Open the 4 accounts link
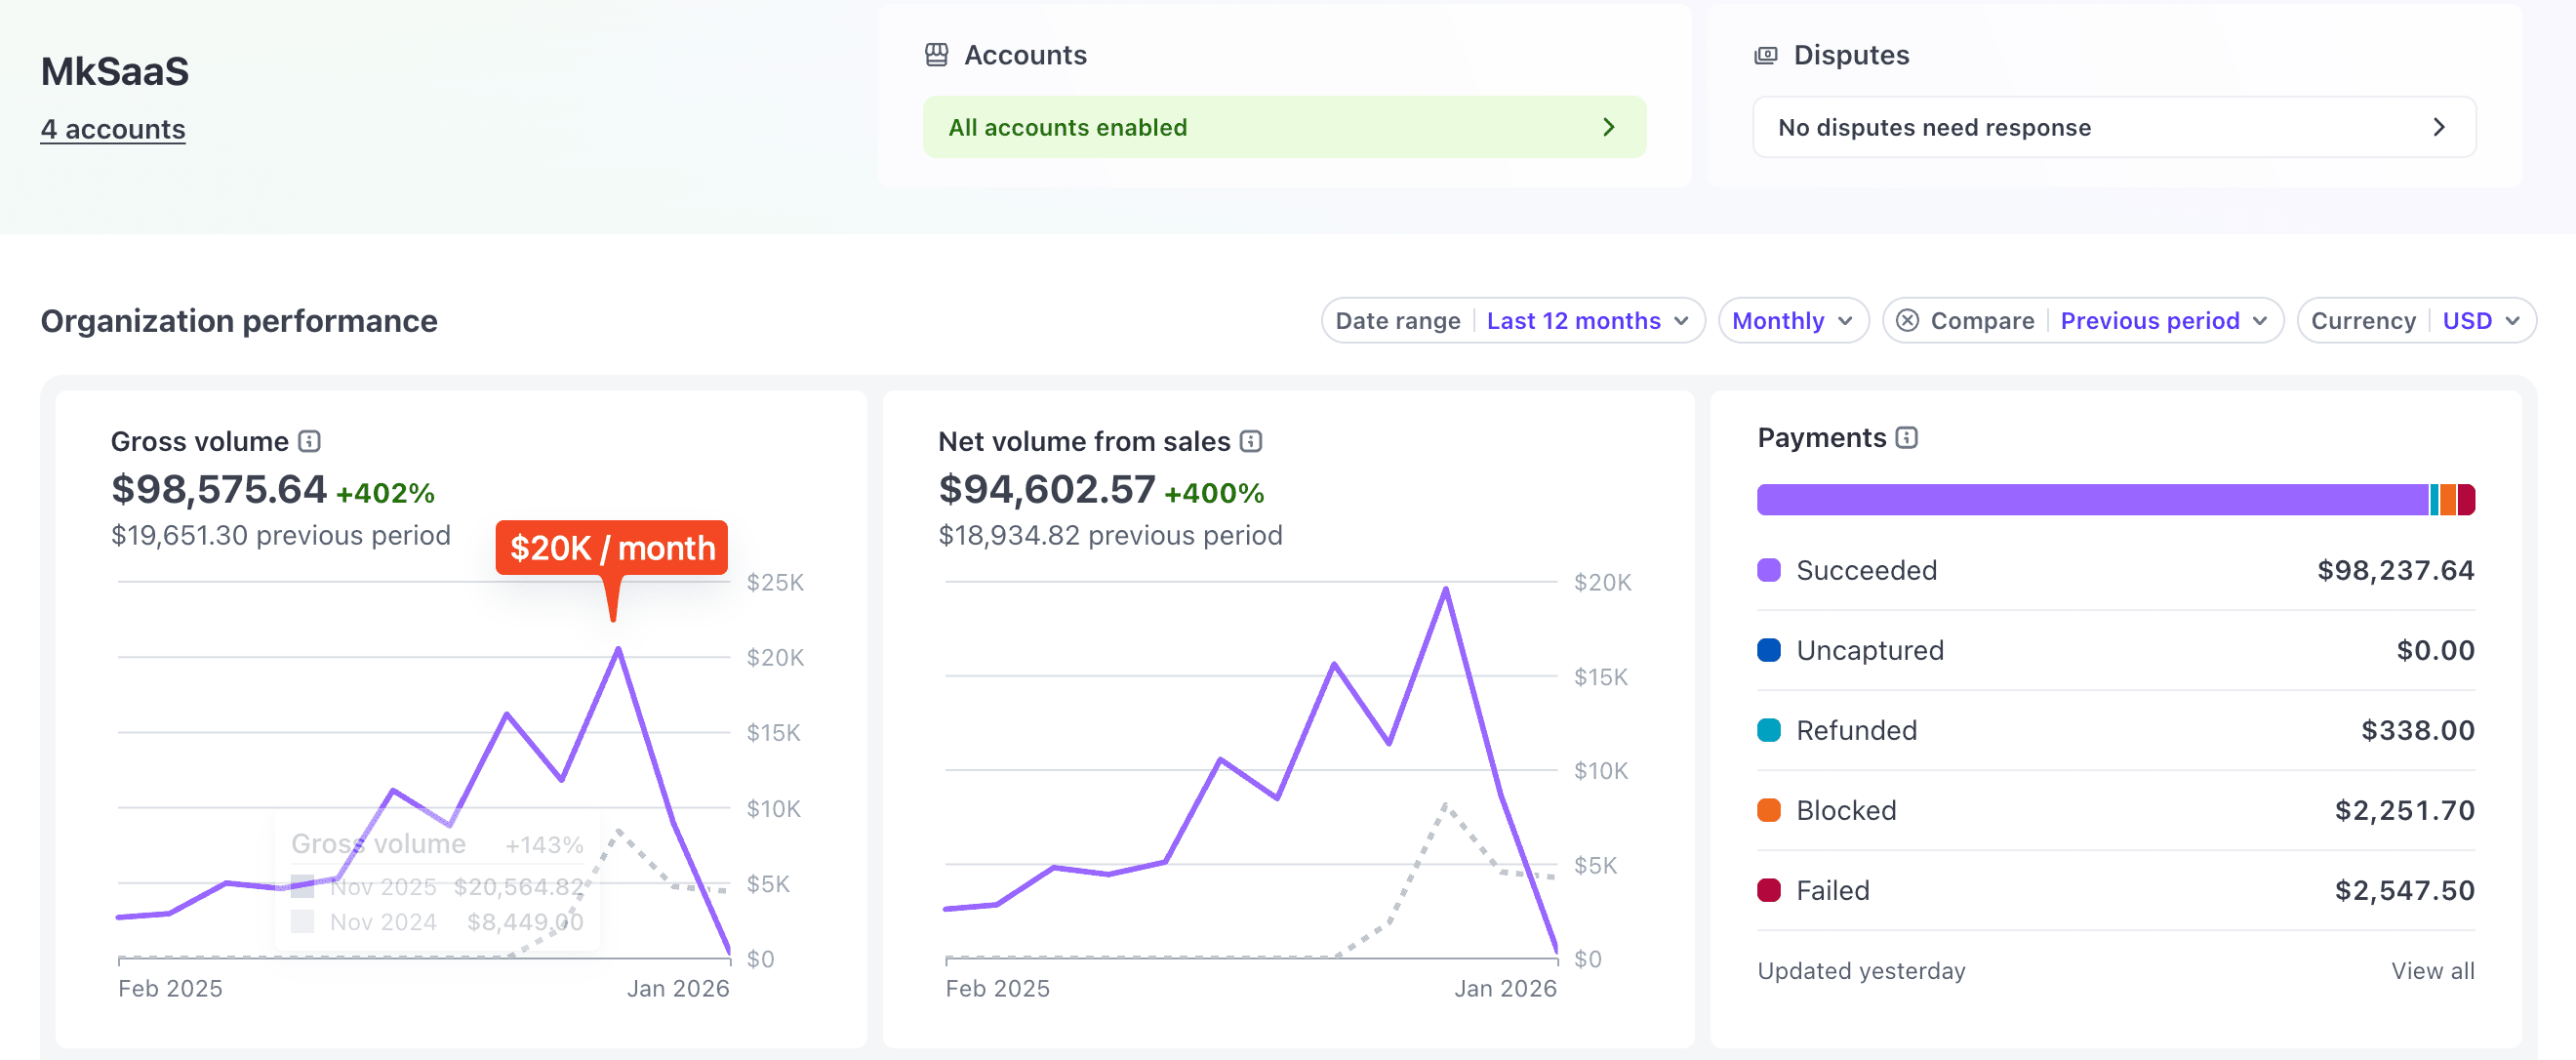This screenshot has height=1060, width=2576. 113,129
